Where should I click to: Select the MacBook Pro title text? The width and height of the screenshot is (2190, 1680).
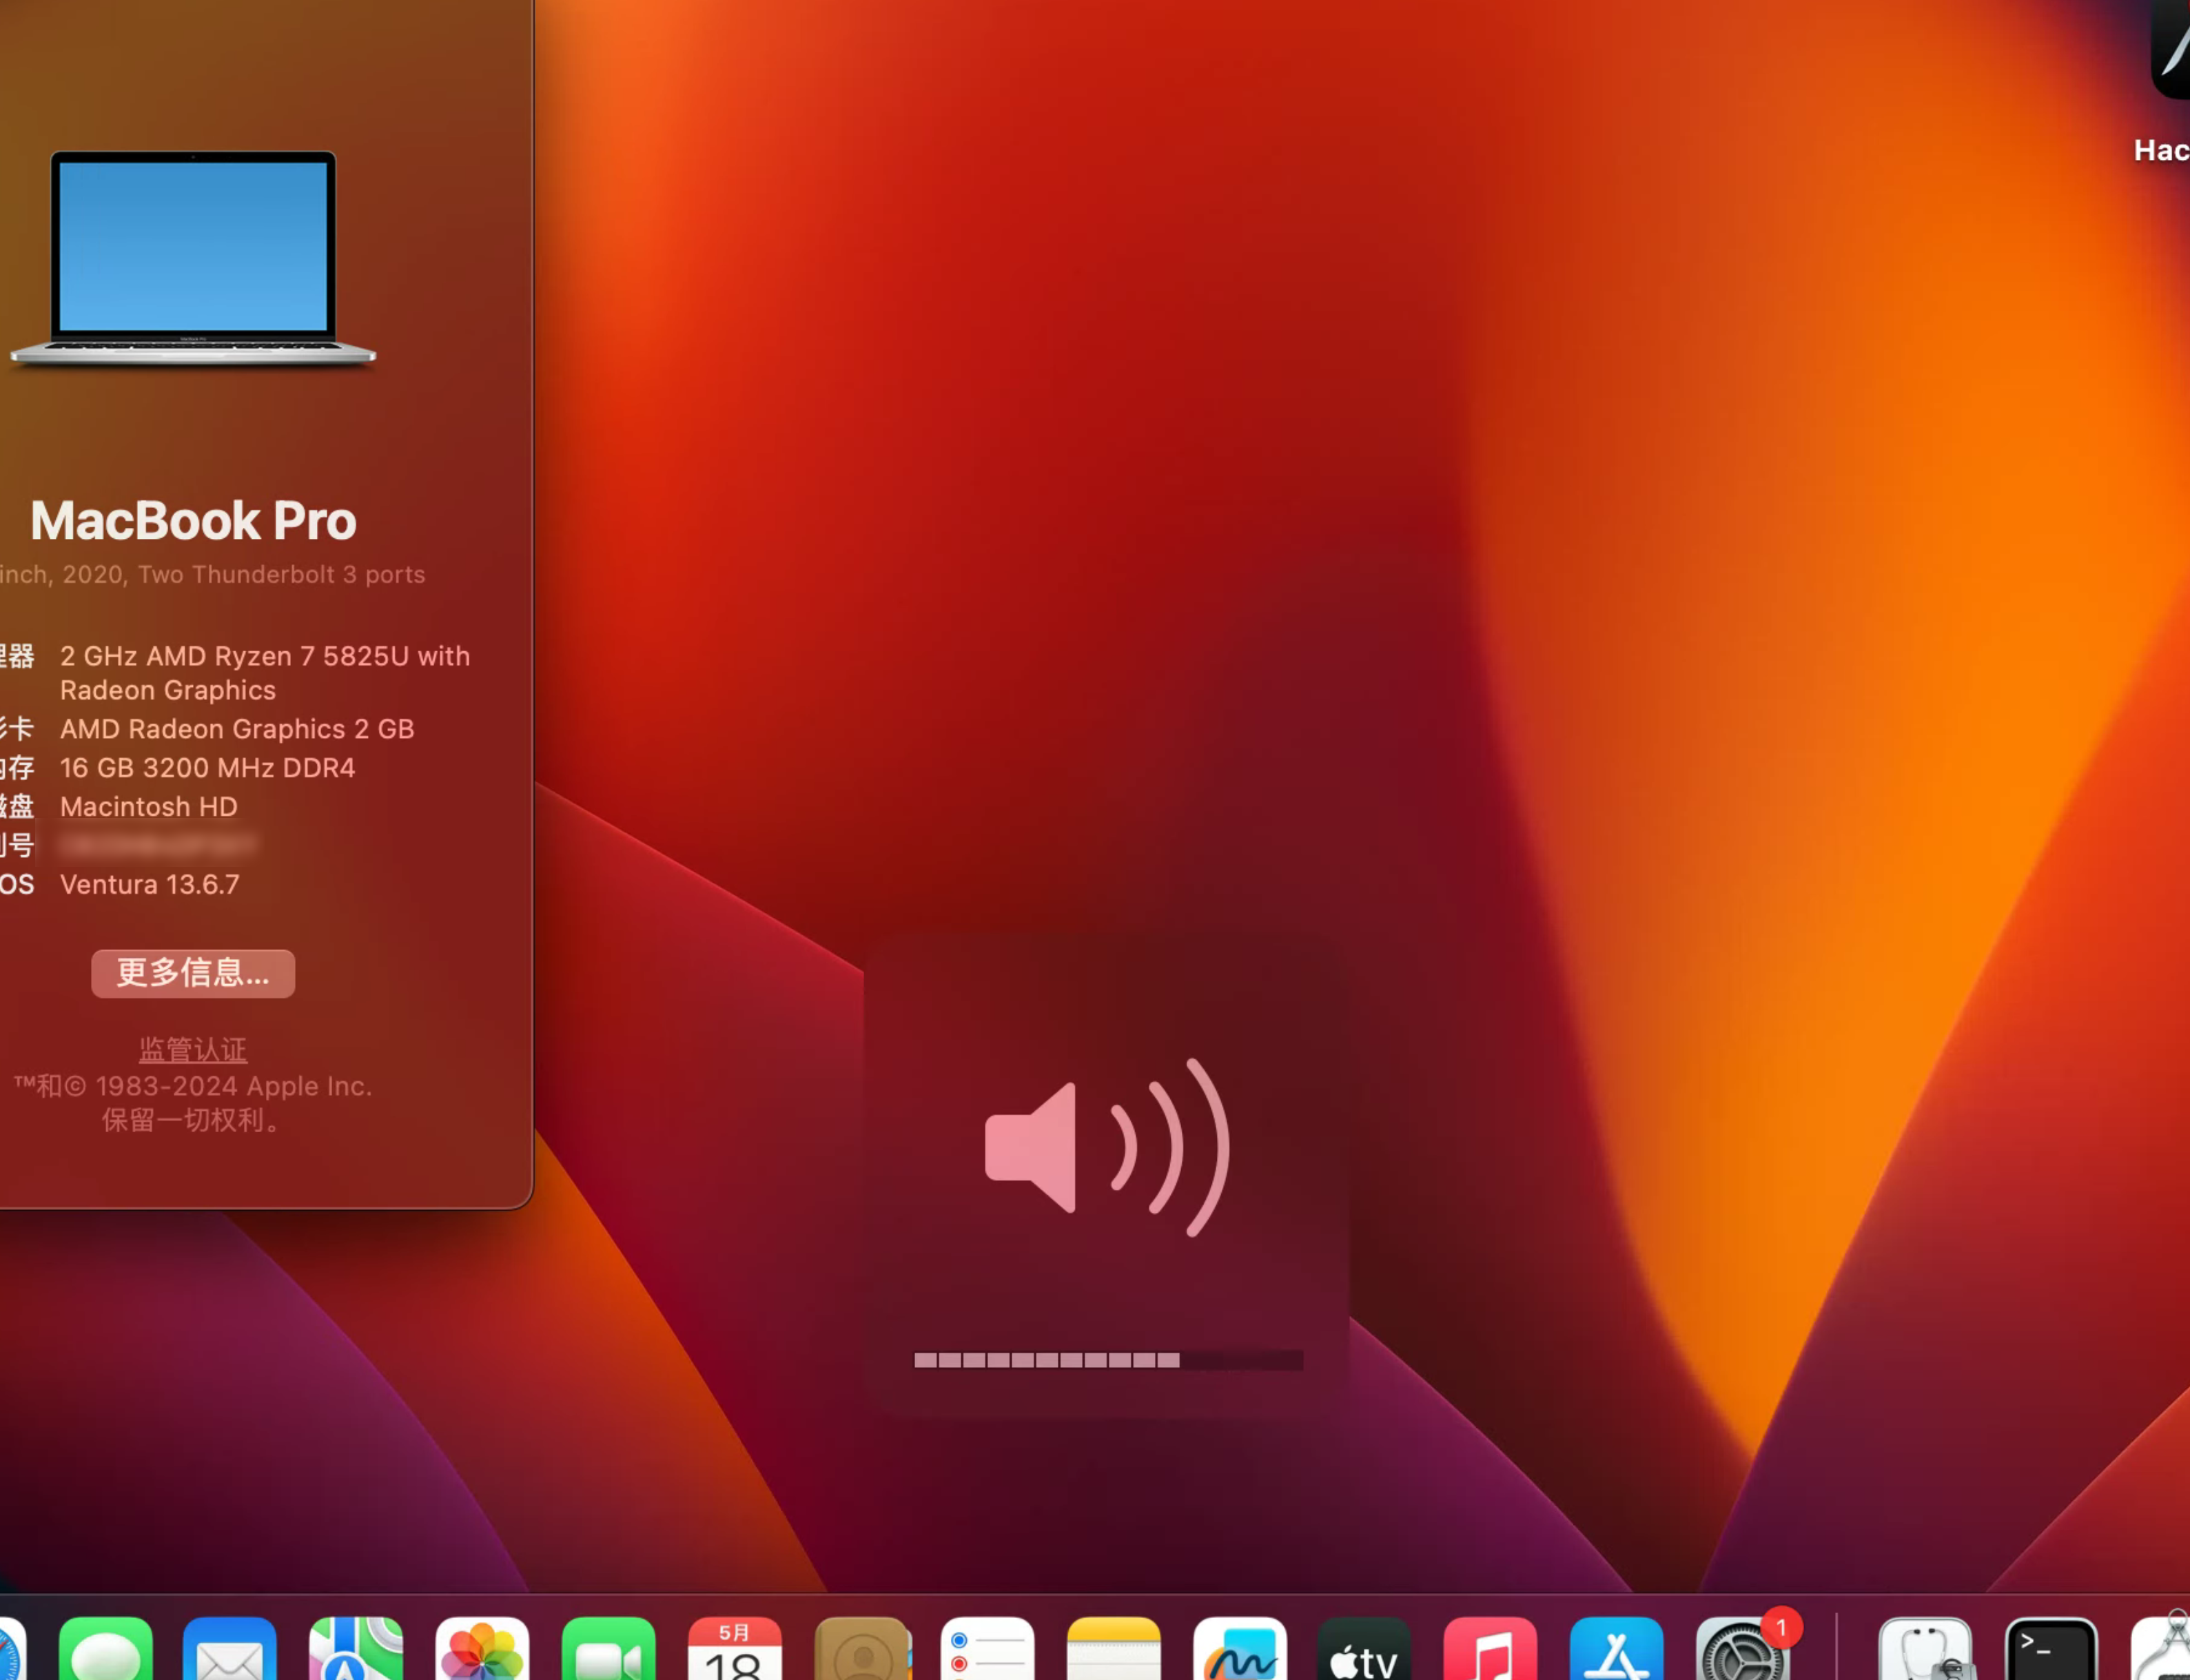coord(193,521)
